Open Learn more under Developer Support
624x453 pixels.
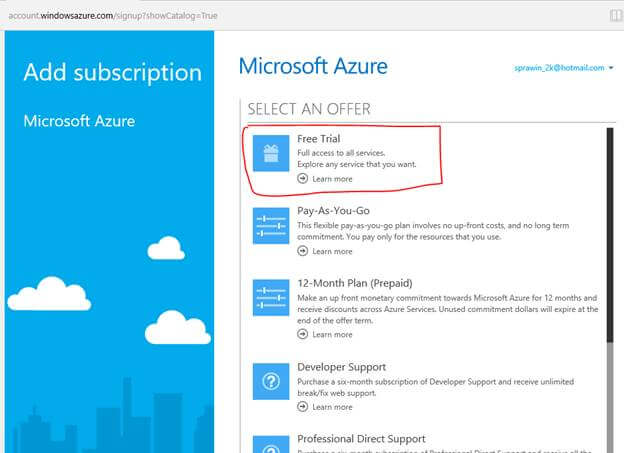tap(332, 407)
